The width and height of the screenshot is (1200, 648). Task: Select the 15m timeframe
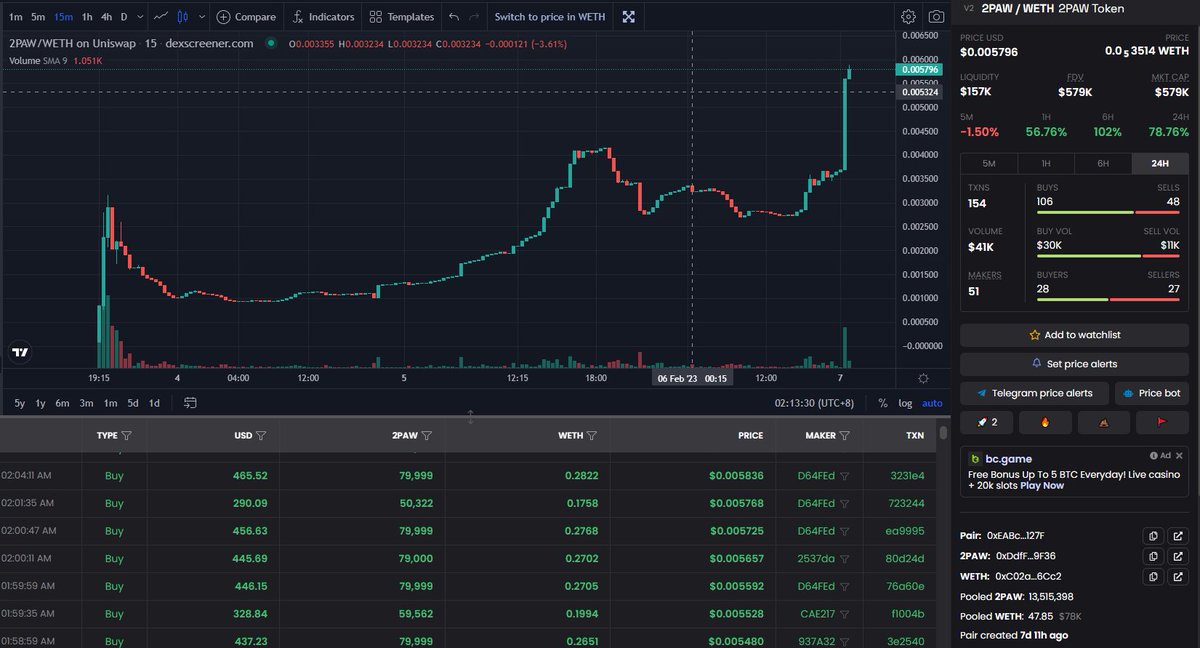click(x=64, y=17)
